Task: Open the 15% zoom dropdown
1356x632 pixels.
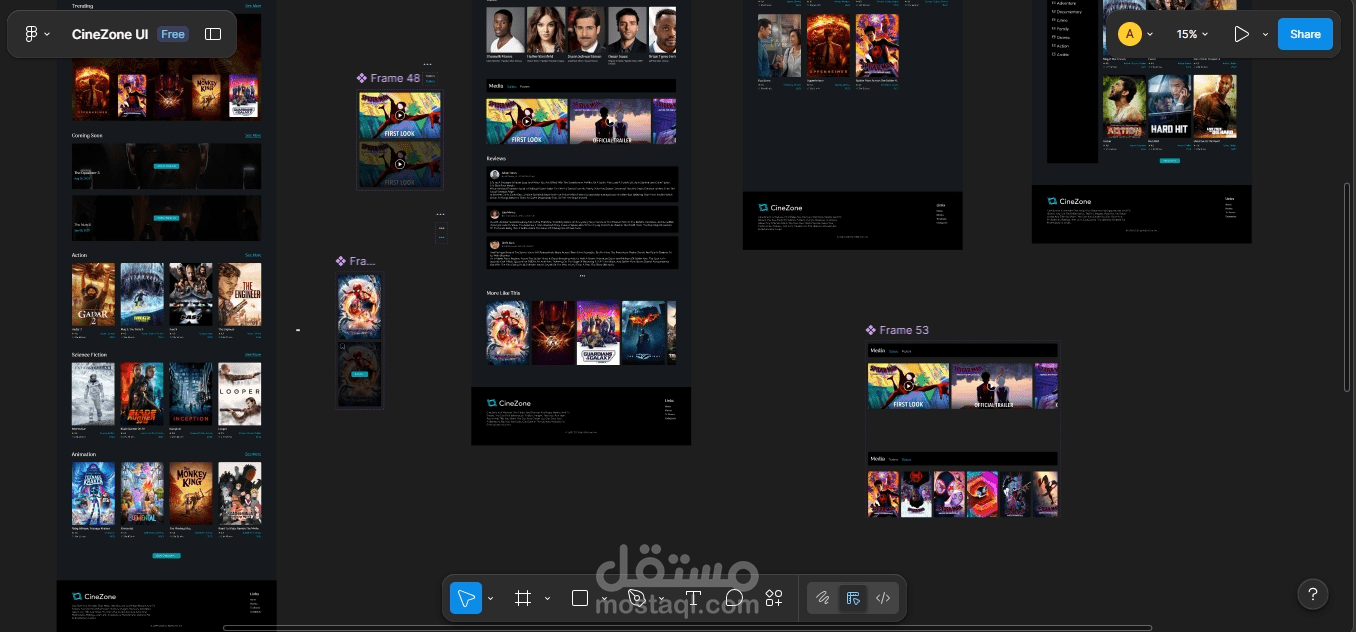Action: click(1191, 34)
